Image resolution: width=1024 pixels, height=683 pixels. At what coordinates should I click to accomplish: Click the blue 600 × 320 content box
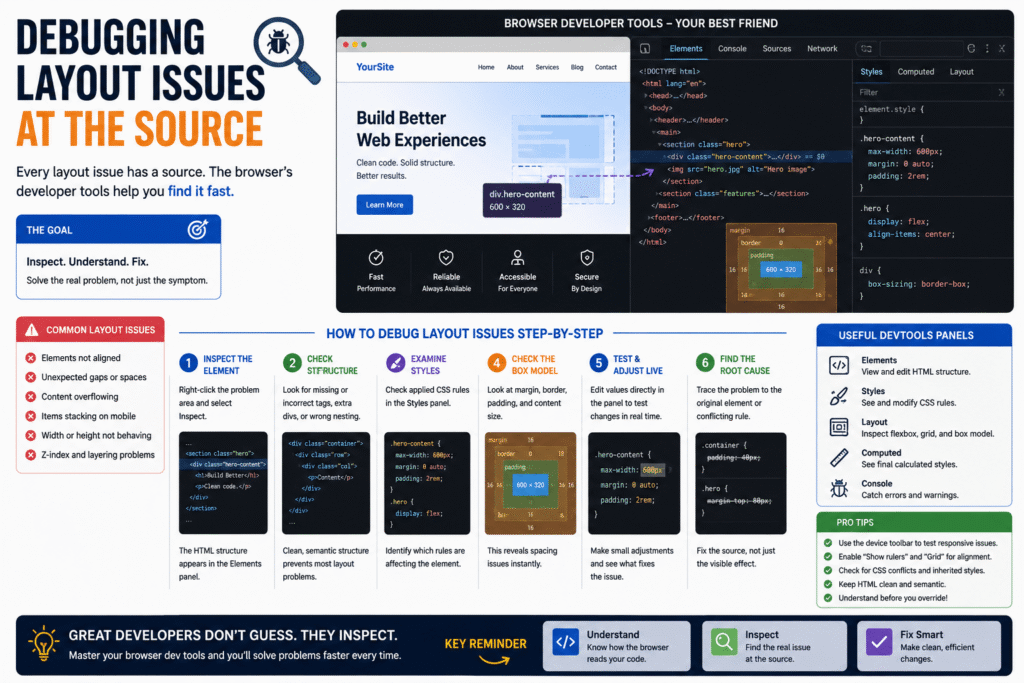tap(781, 269)
